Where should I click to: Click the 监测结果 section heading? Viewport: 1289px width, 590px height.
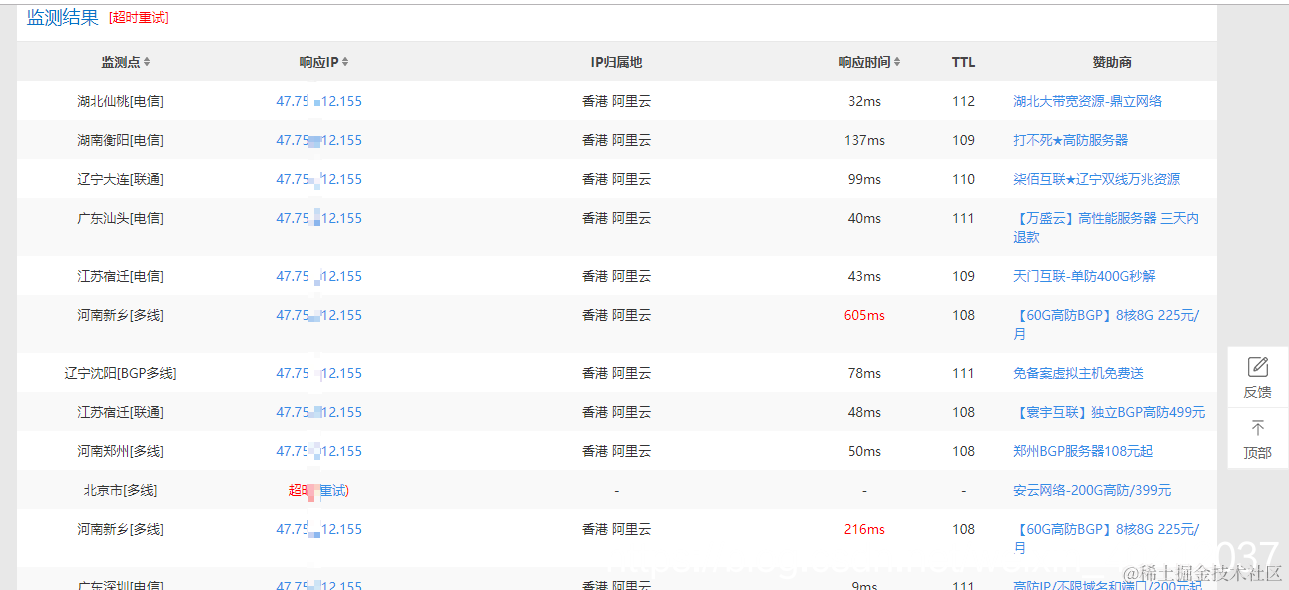[63, 18]
